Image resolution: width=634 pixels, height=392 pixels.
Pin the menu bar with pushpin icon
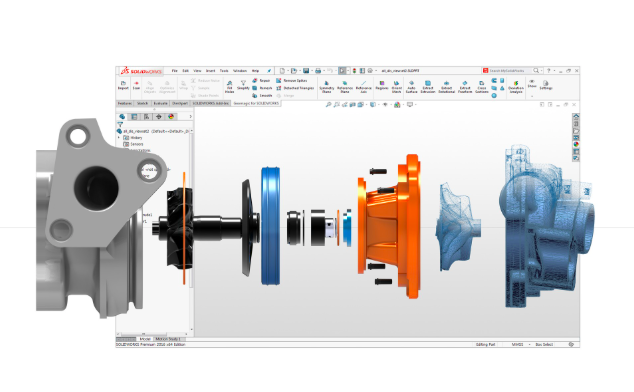[269, 71]
